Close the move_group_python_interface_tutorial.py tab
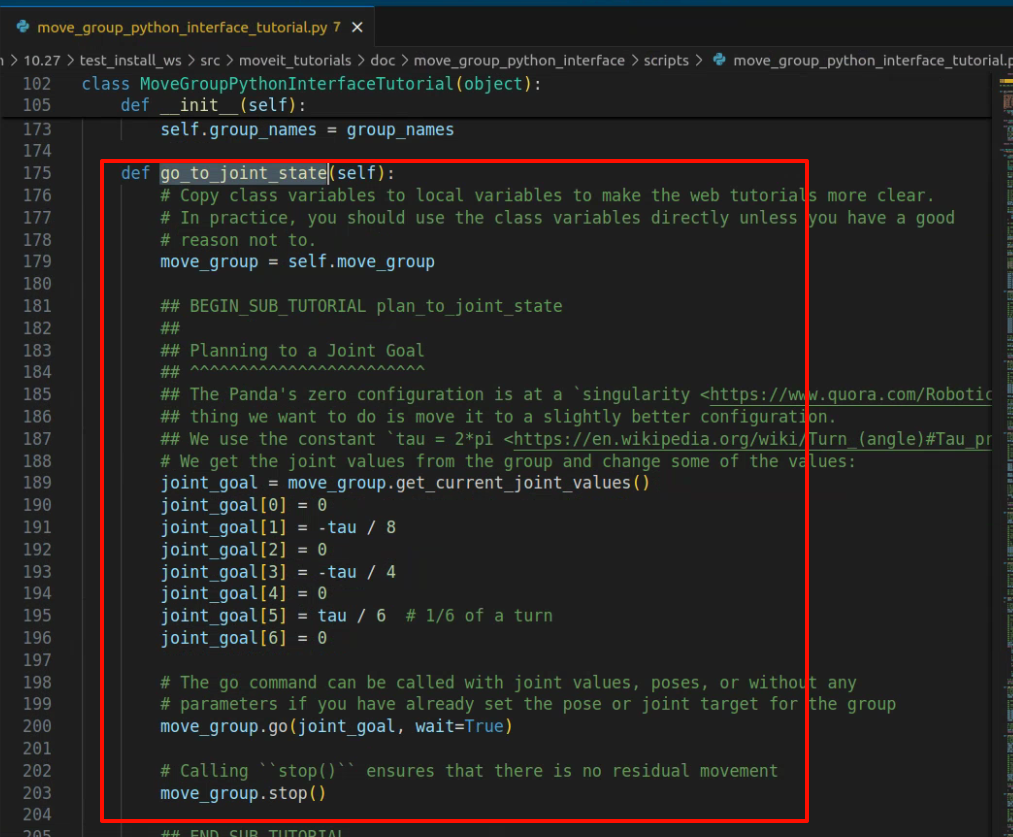This screenshot has height=837, width=1013. pyautogui.click(x=357, y=27)
